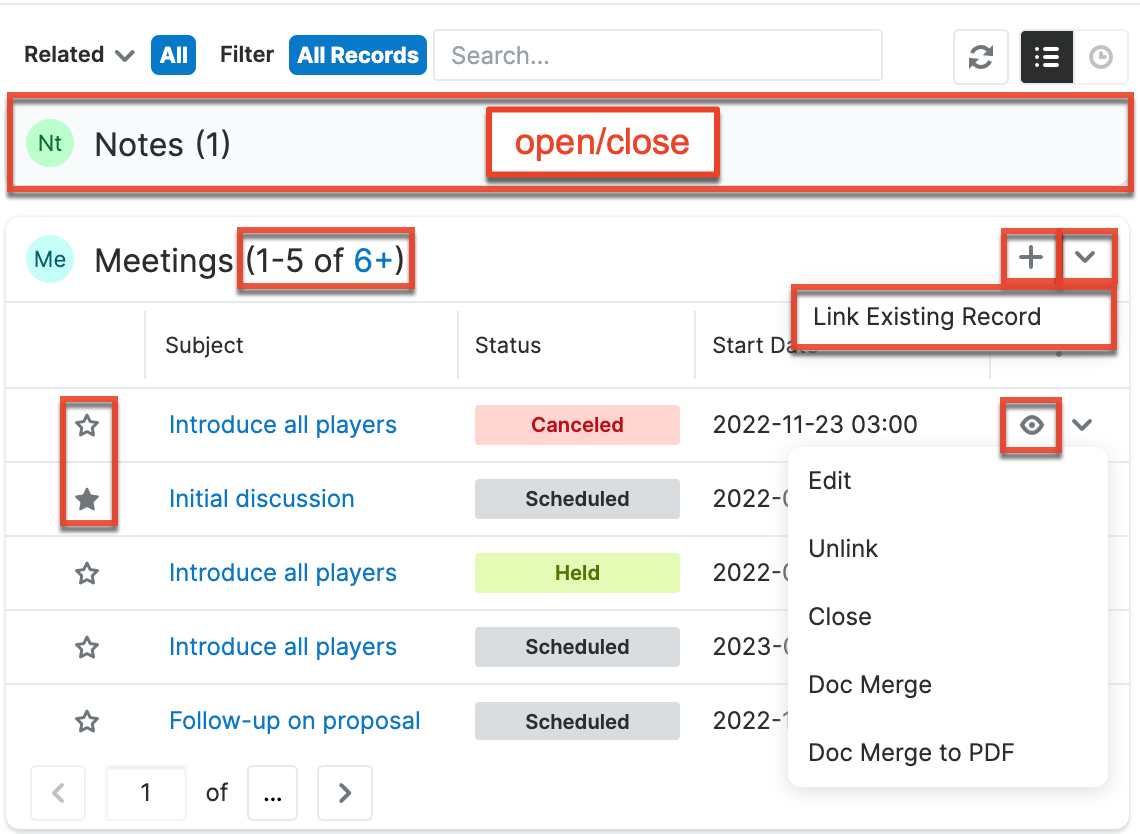
Task: Select Doc Merge to PDF option
Action: pos(911,753)
